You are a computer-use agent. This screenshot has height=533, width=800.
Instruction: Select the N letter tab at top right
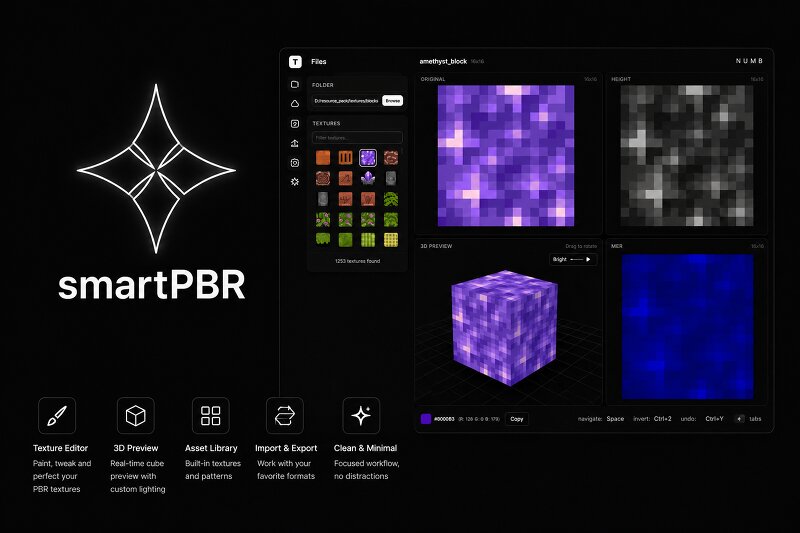point(738,61)
